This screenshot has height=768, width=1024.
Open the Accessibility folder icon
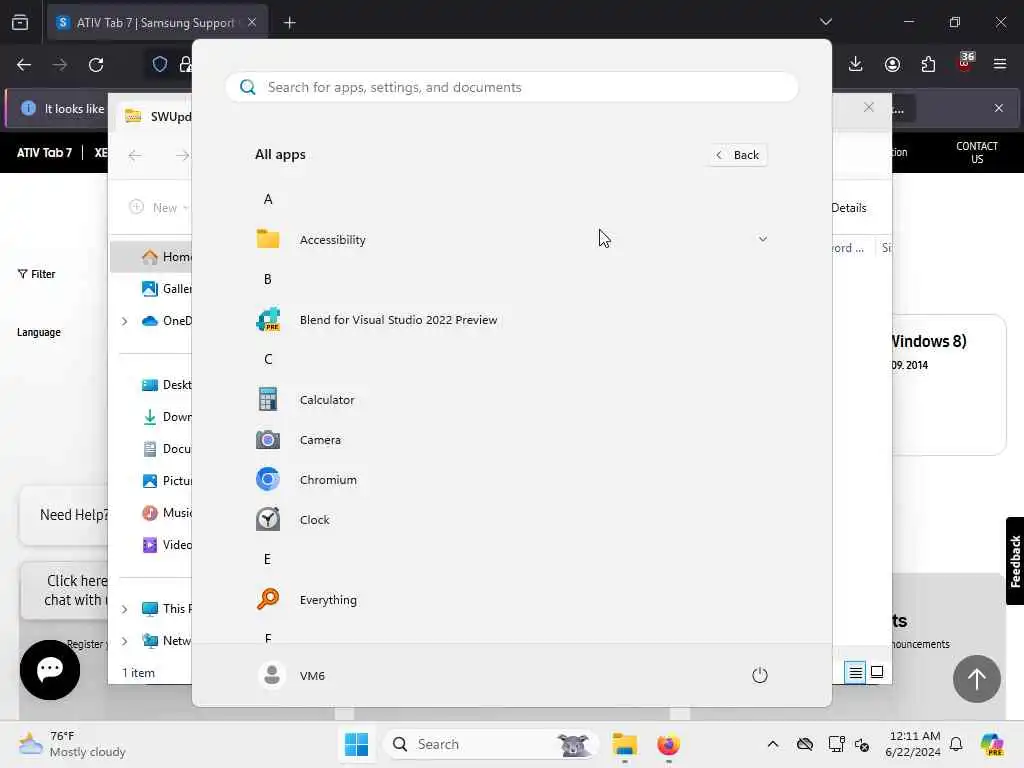click(268, 239)
